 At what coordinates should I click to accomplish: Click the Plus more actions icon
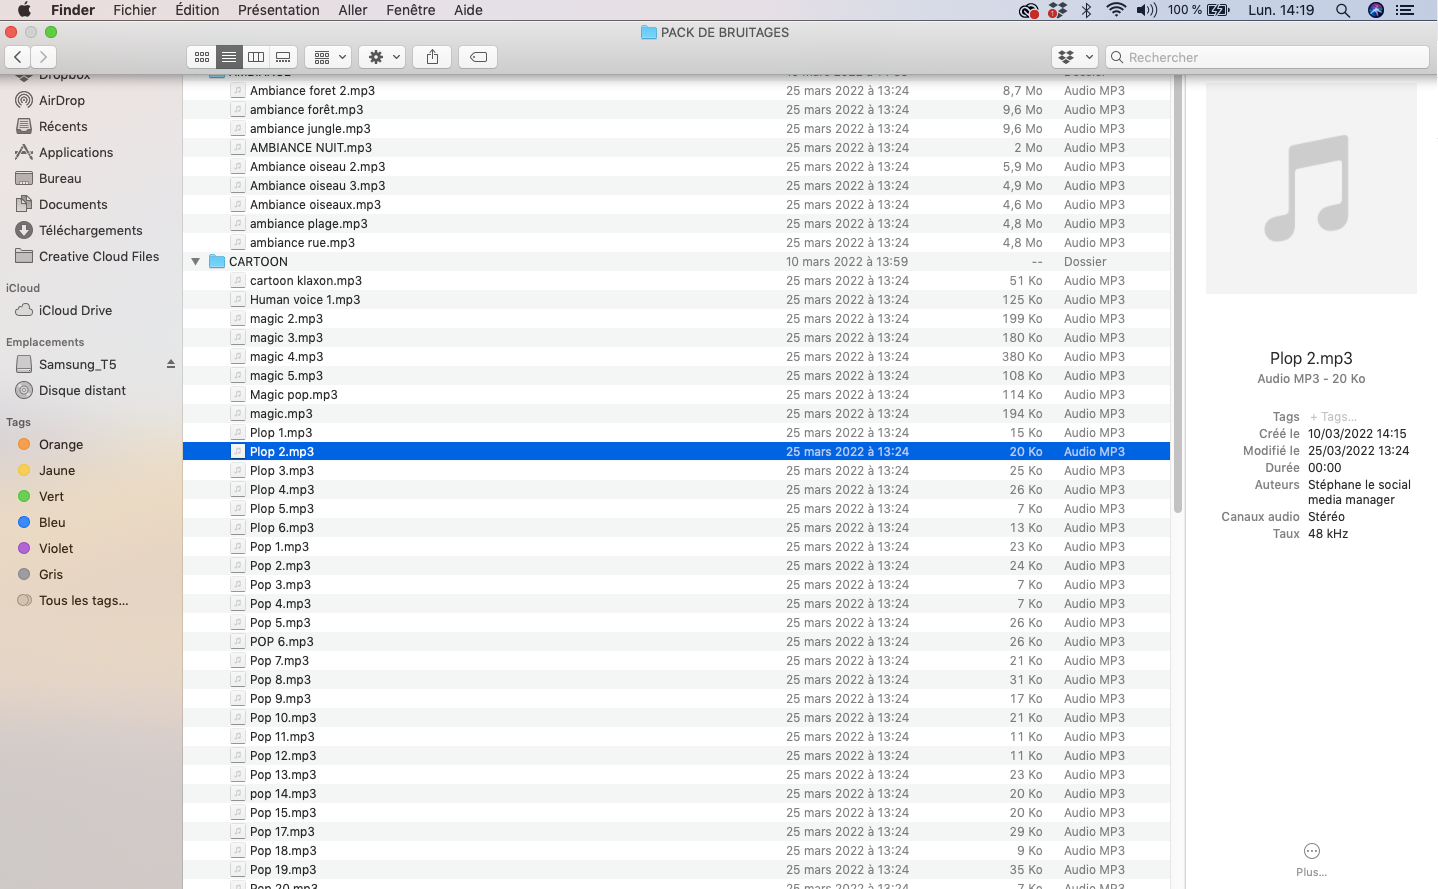pyautogui.click(x=1311, y=851)
